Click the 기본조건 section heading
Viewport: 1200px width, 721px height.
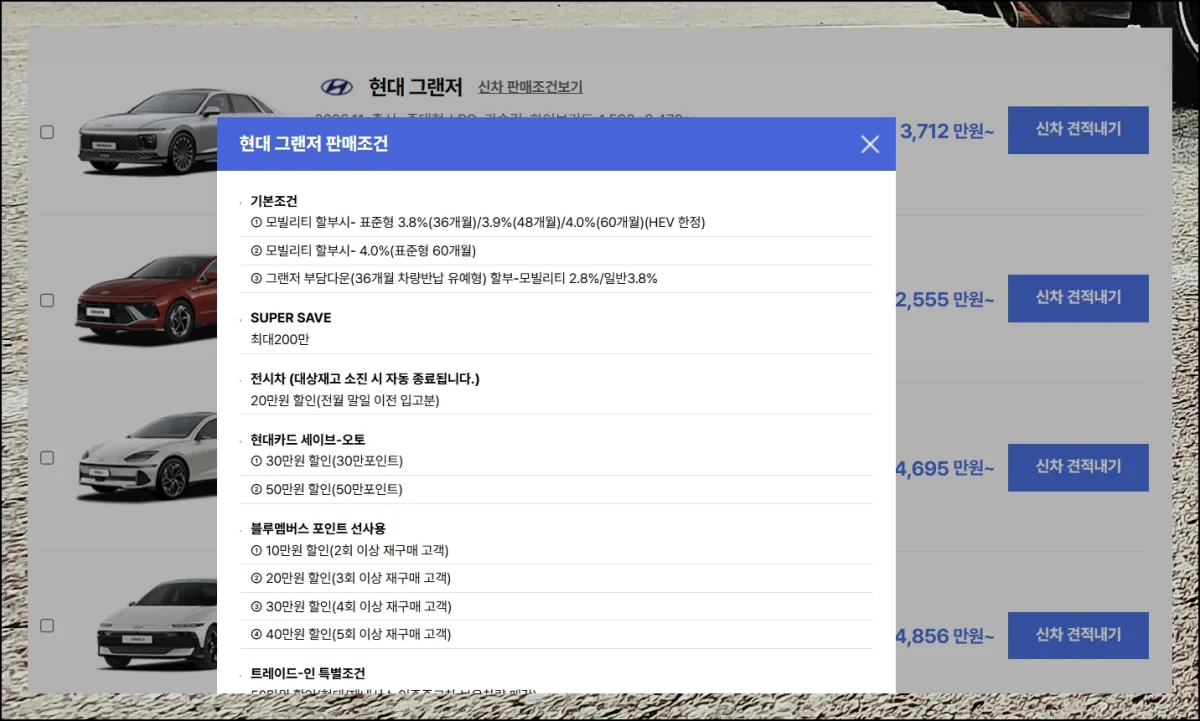click(274, 201)
